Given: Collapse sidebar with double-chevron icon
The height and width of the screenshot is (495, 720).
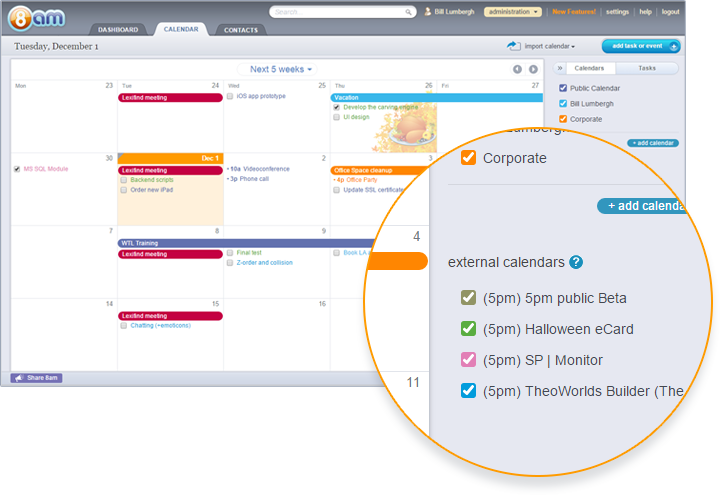Looking at the screenshot, I should 560,68.
